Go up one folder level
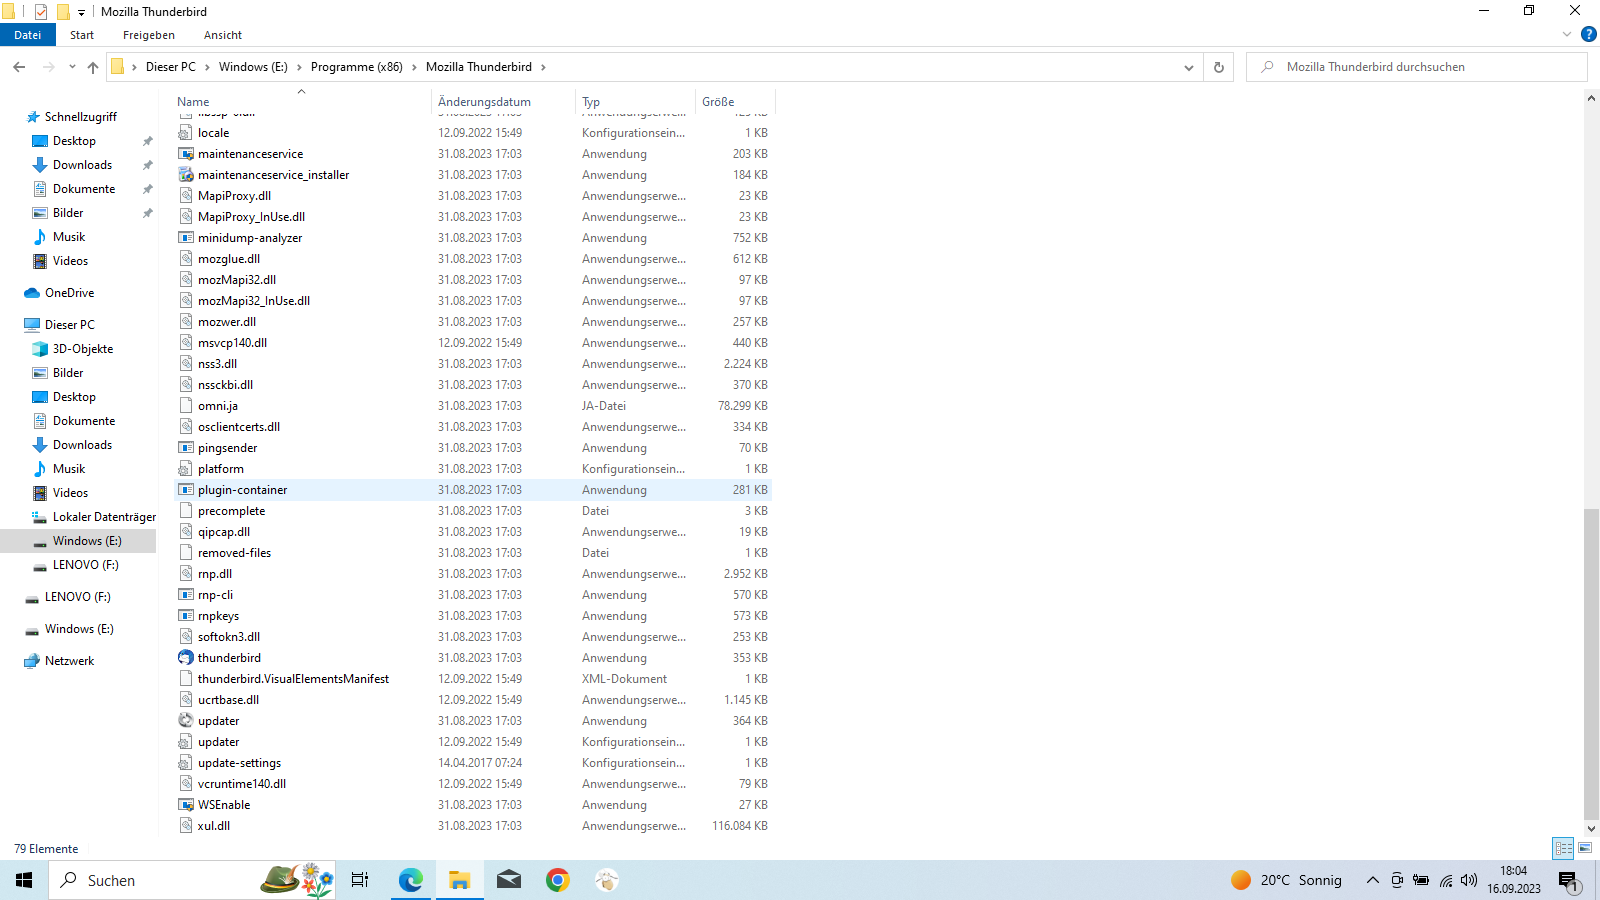Viewport: 1600px width, 900px height. click(x=93, y=68)
